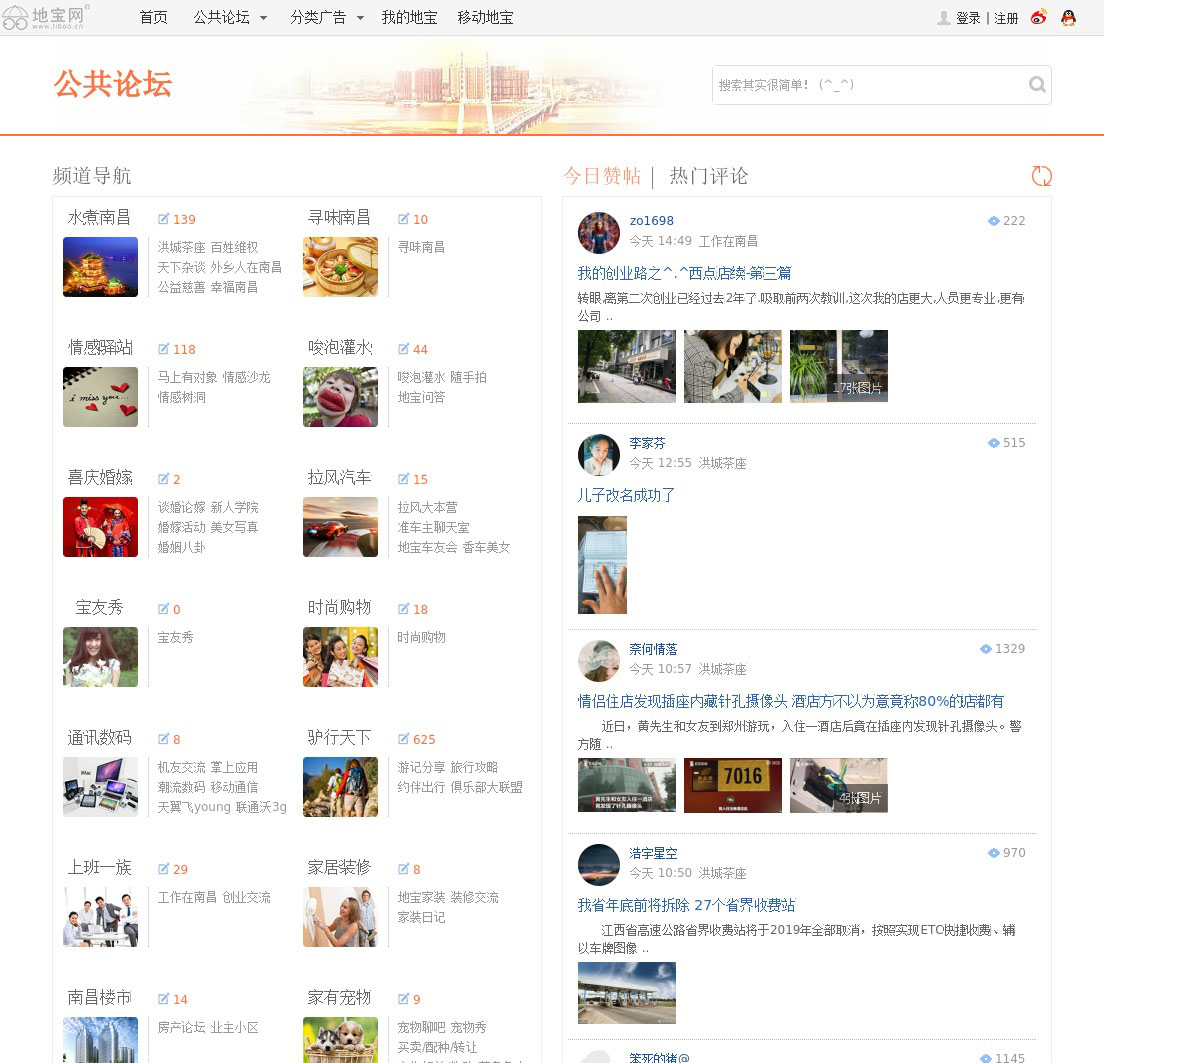The image size is (1200, 1063).
Task: Switch to 热门评论 tab
Action: 709,176
